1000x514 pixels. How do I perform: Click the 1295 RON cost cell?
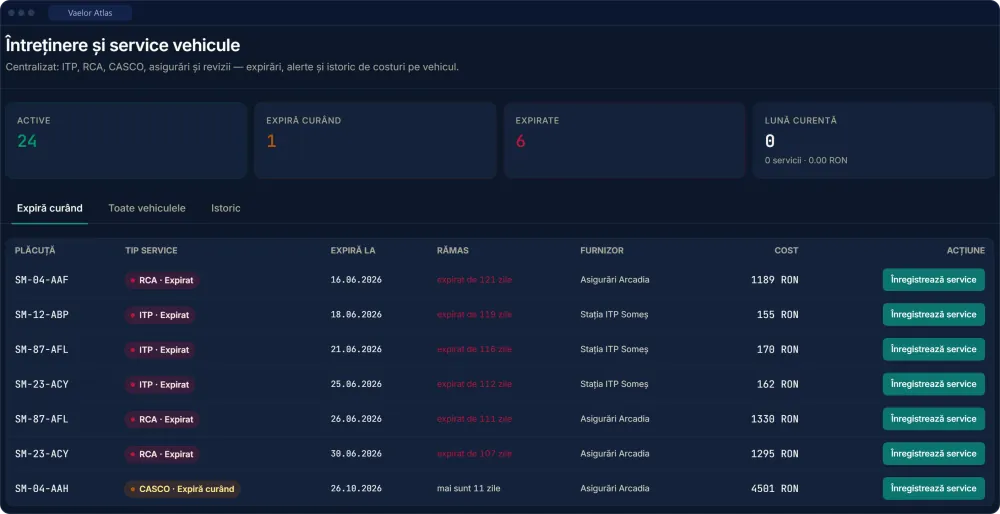[775, 454]
